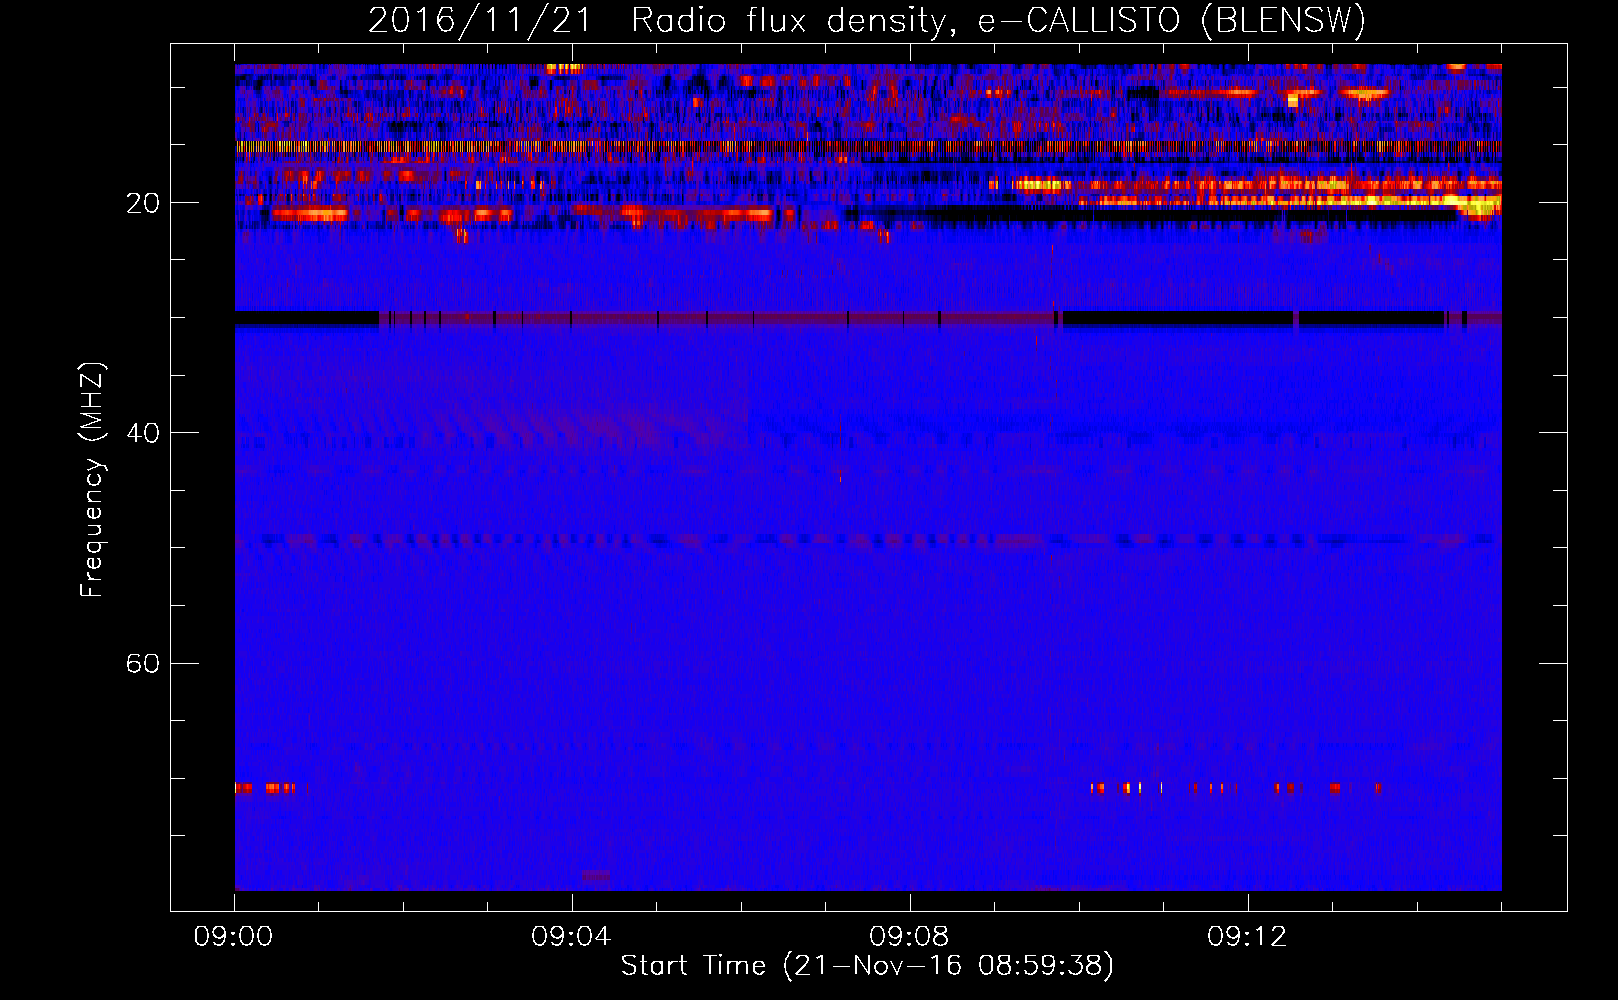
Task: Click the 60 frequency tick label
Action: [142, 663]
